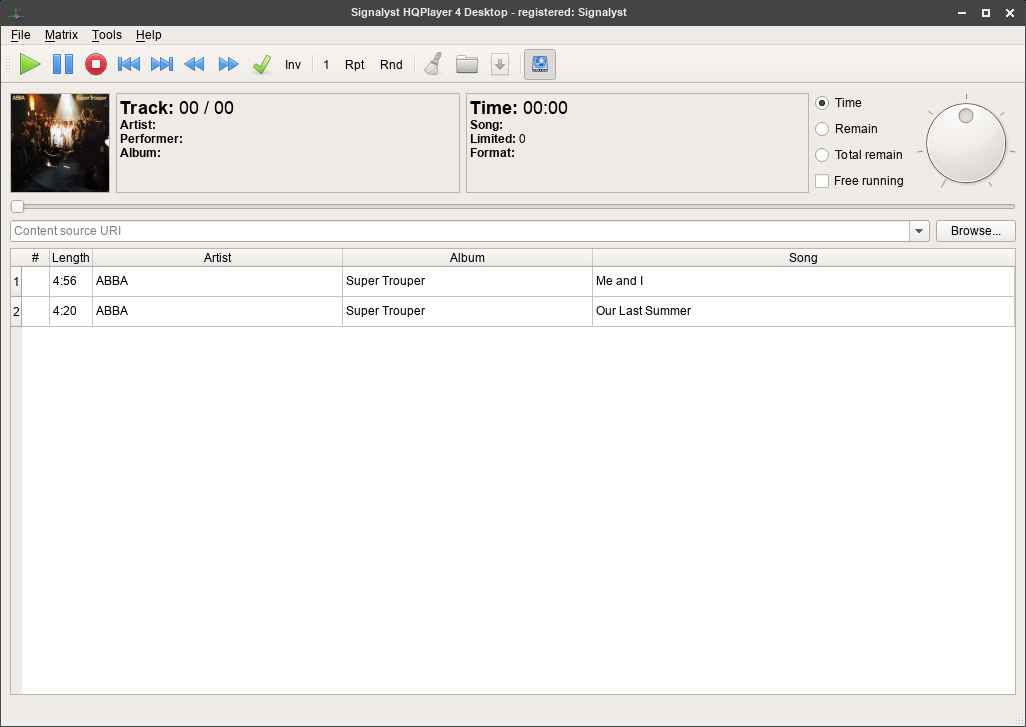Click the Browse... button

975,231
